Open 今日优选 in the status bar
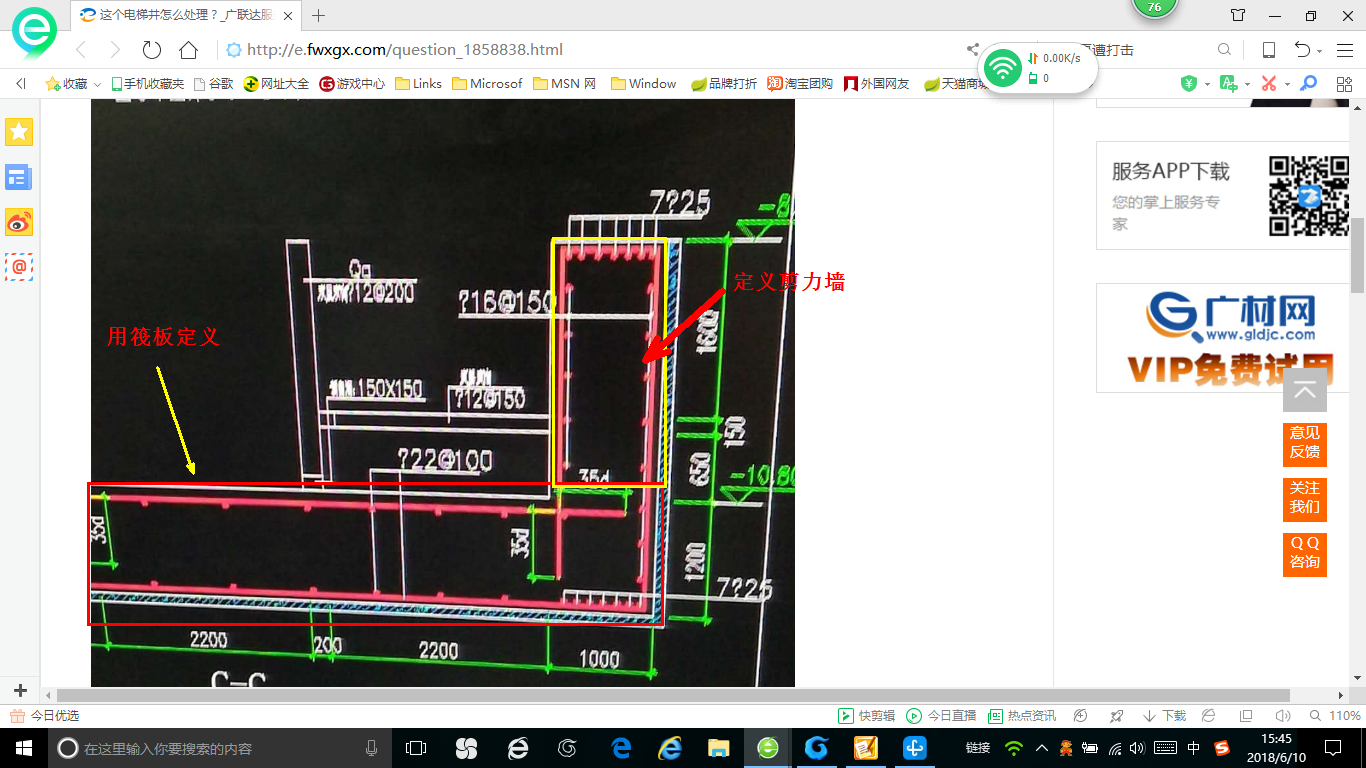This screenshot has height=768, width=1366. [x=44, y=716]
